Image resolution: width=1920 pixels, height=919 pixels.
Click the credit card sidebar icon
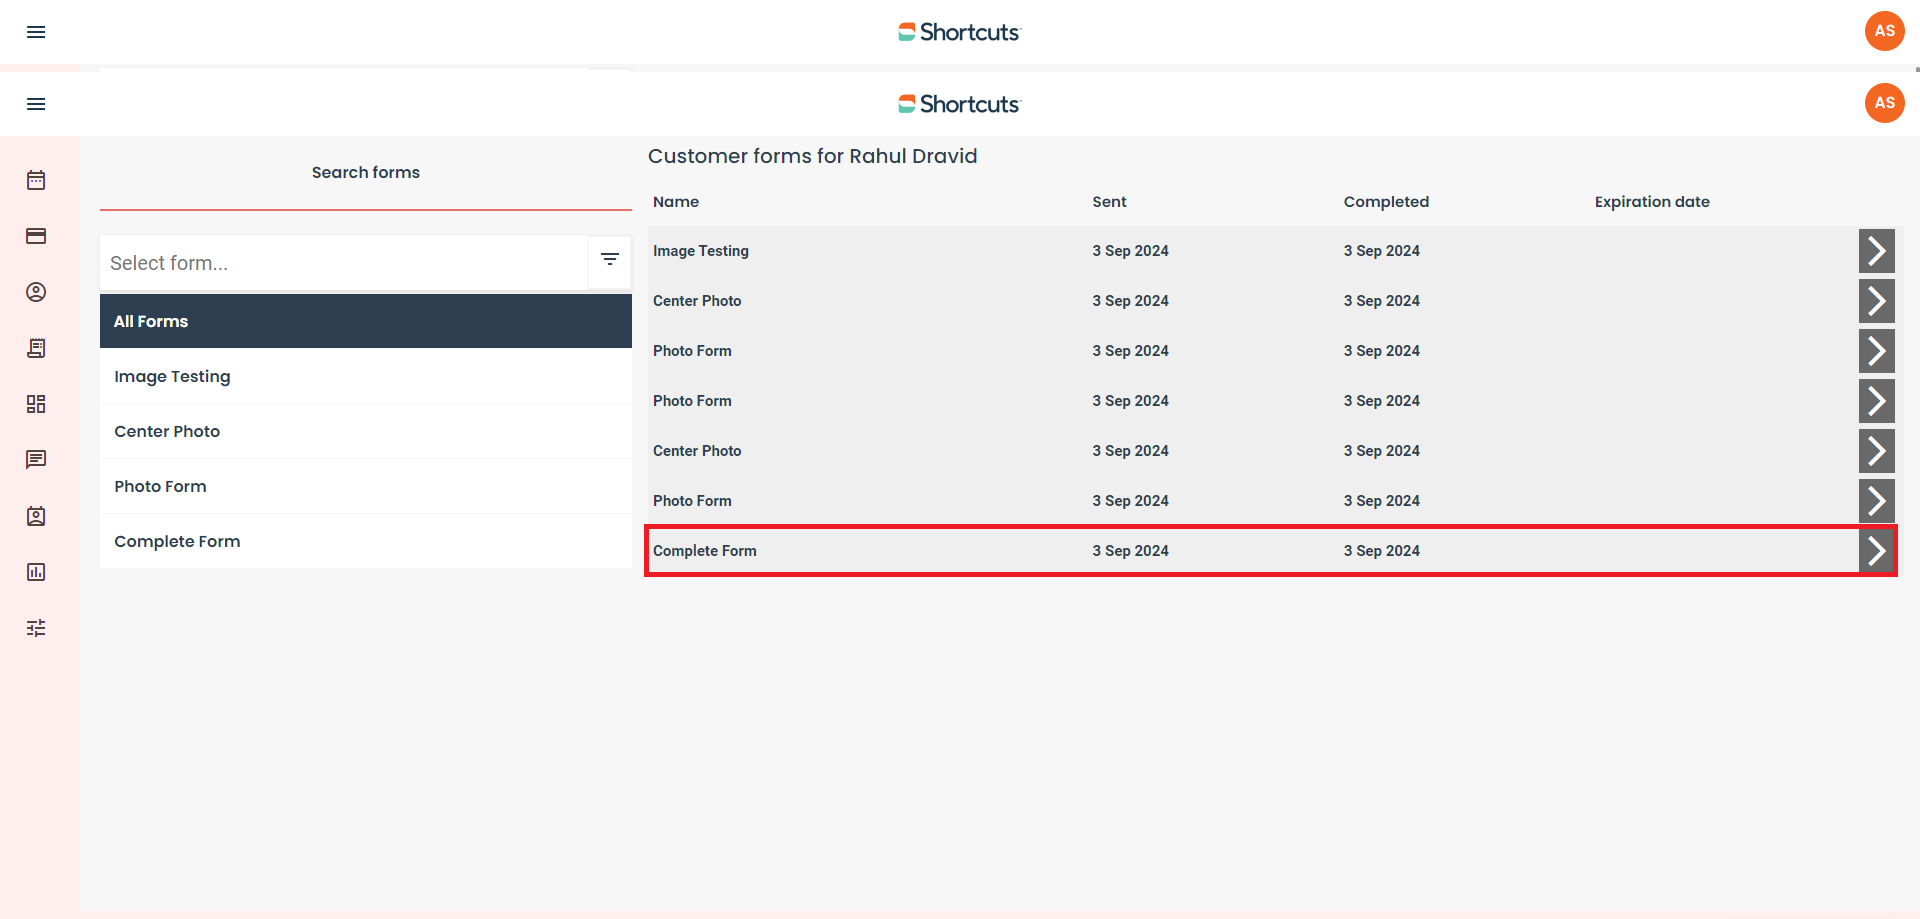36,236
